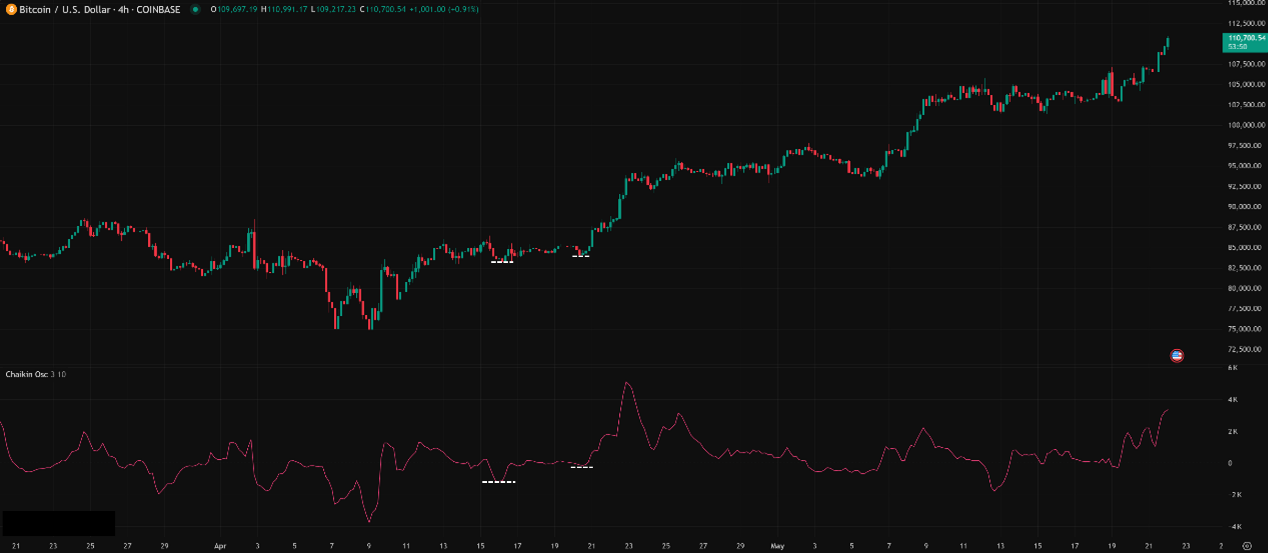Open the US flag economic event marker
The image size is (1268, 553).
1177,355
